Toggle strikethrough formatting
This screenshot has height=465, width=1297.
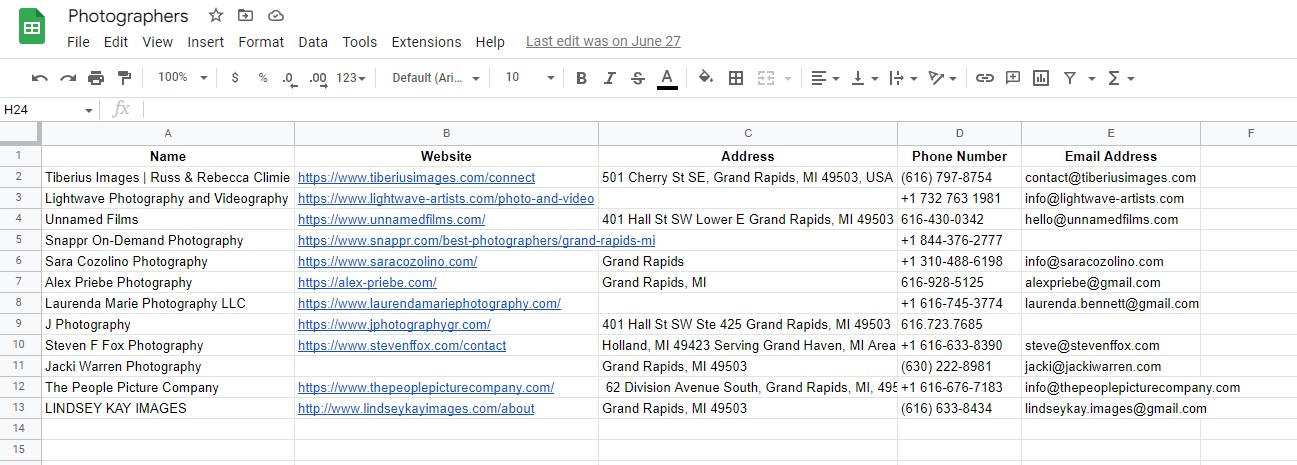[638, 78]
